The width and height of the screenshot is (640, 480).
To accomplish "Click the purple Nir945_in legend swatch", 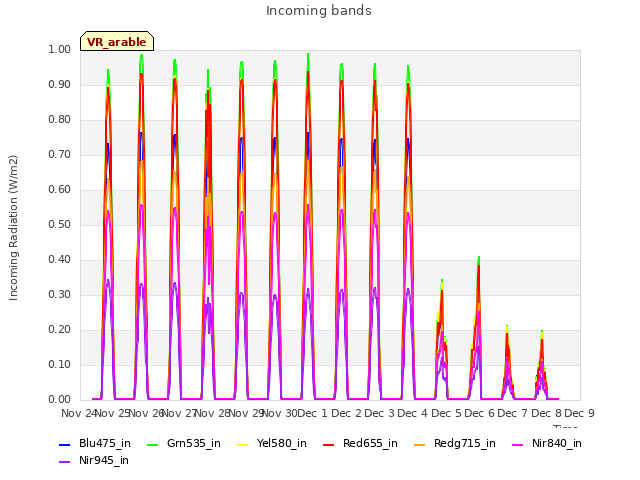I will pyautogui.click(x=65, y=462).
